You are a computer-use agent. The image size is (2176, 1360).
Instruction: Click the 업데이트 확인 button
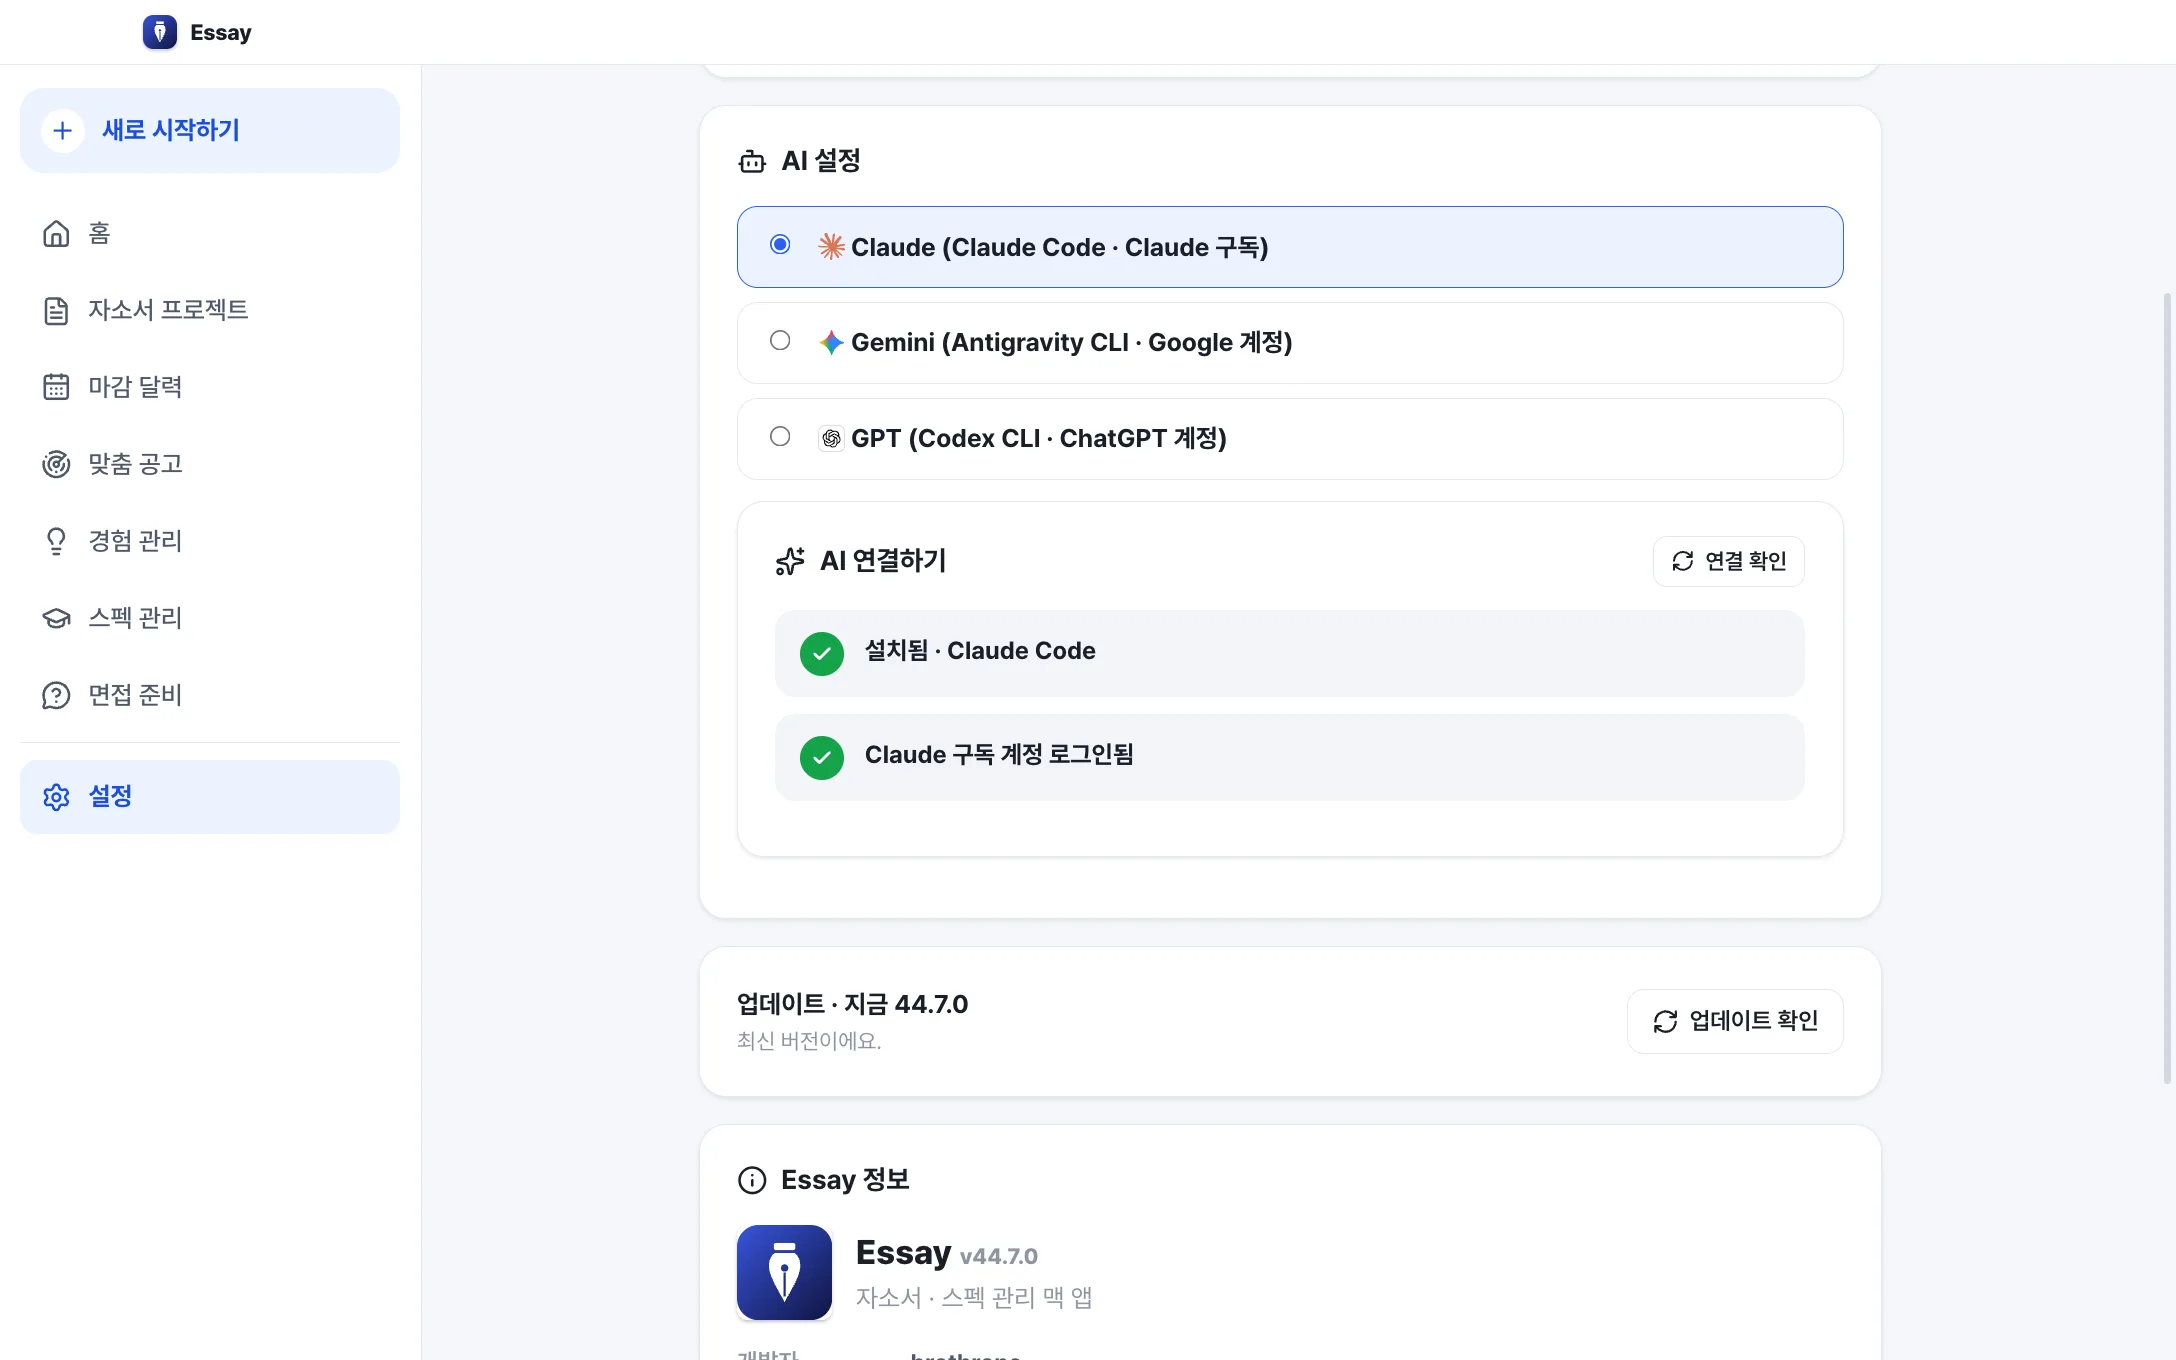(1735, 1021)
